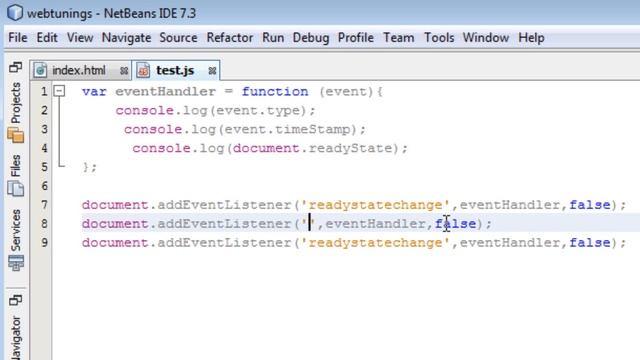Click the test.js file icon
This screenshot has width=640, height=360.
tap(143, 71)
